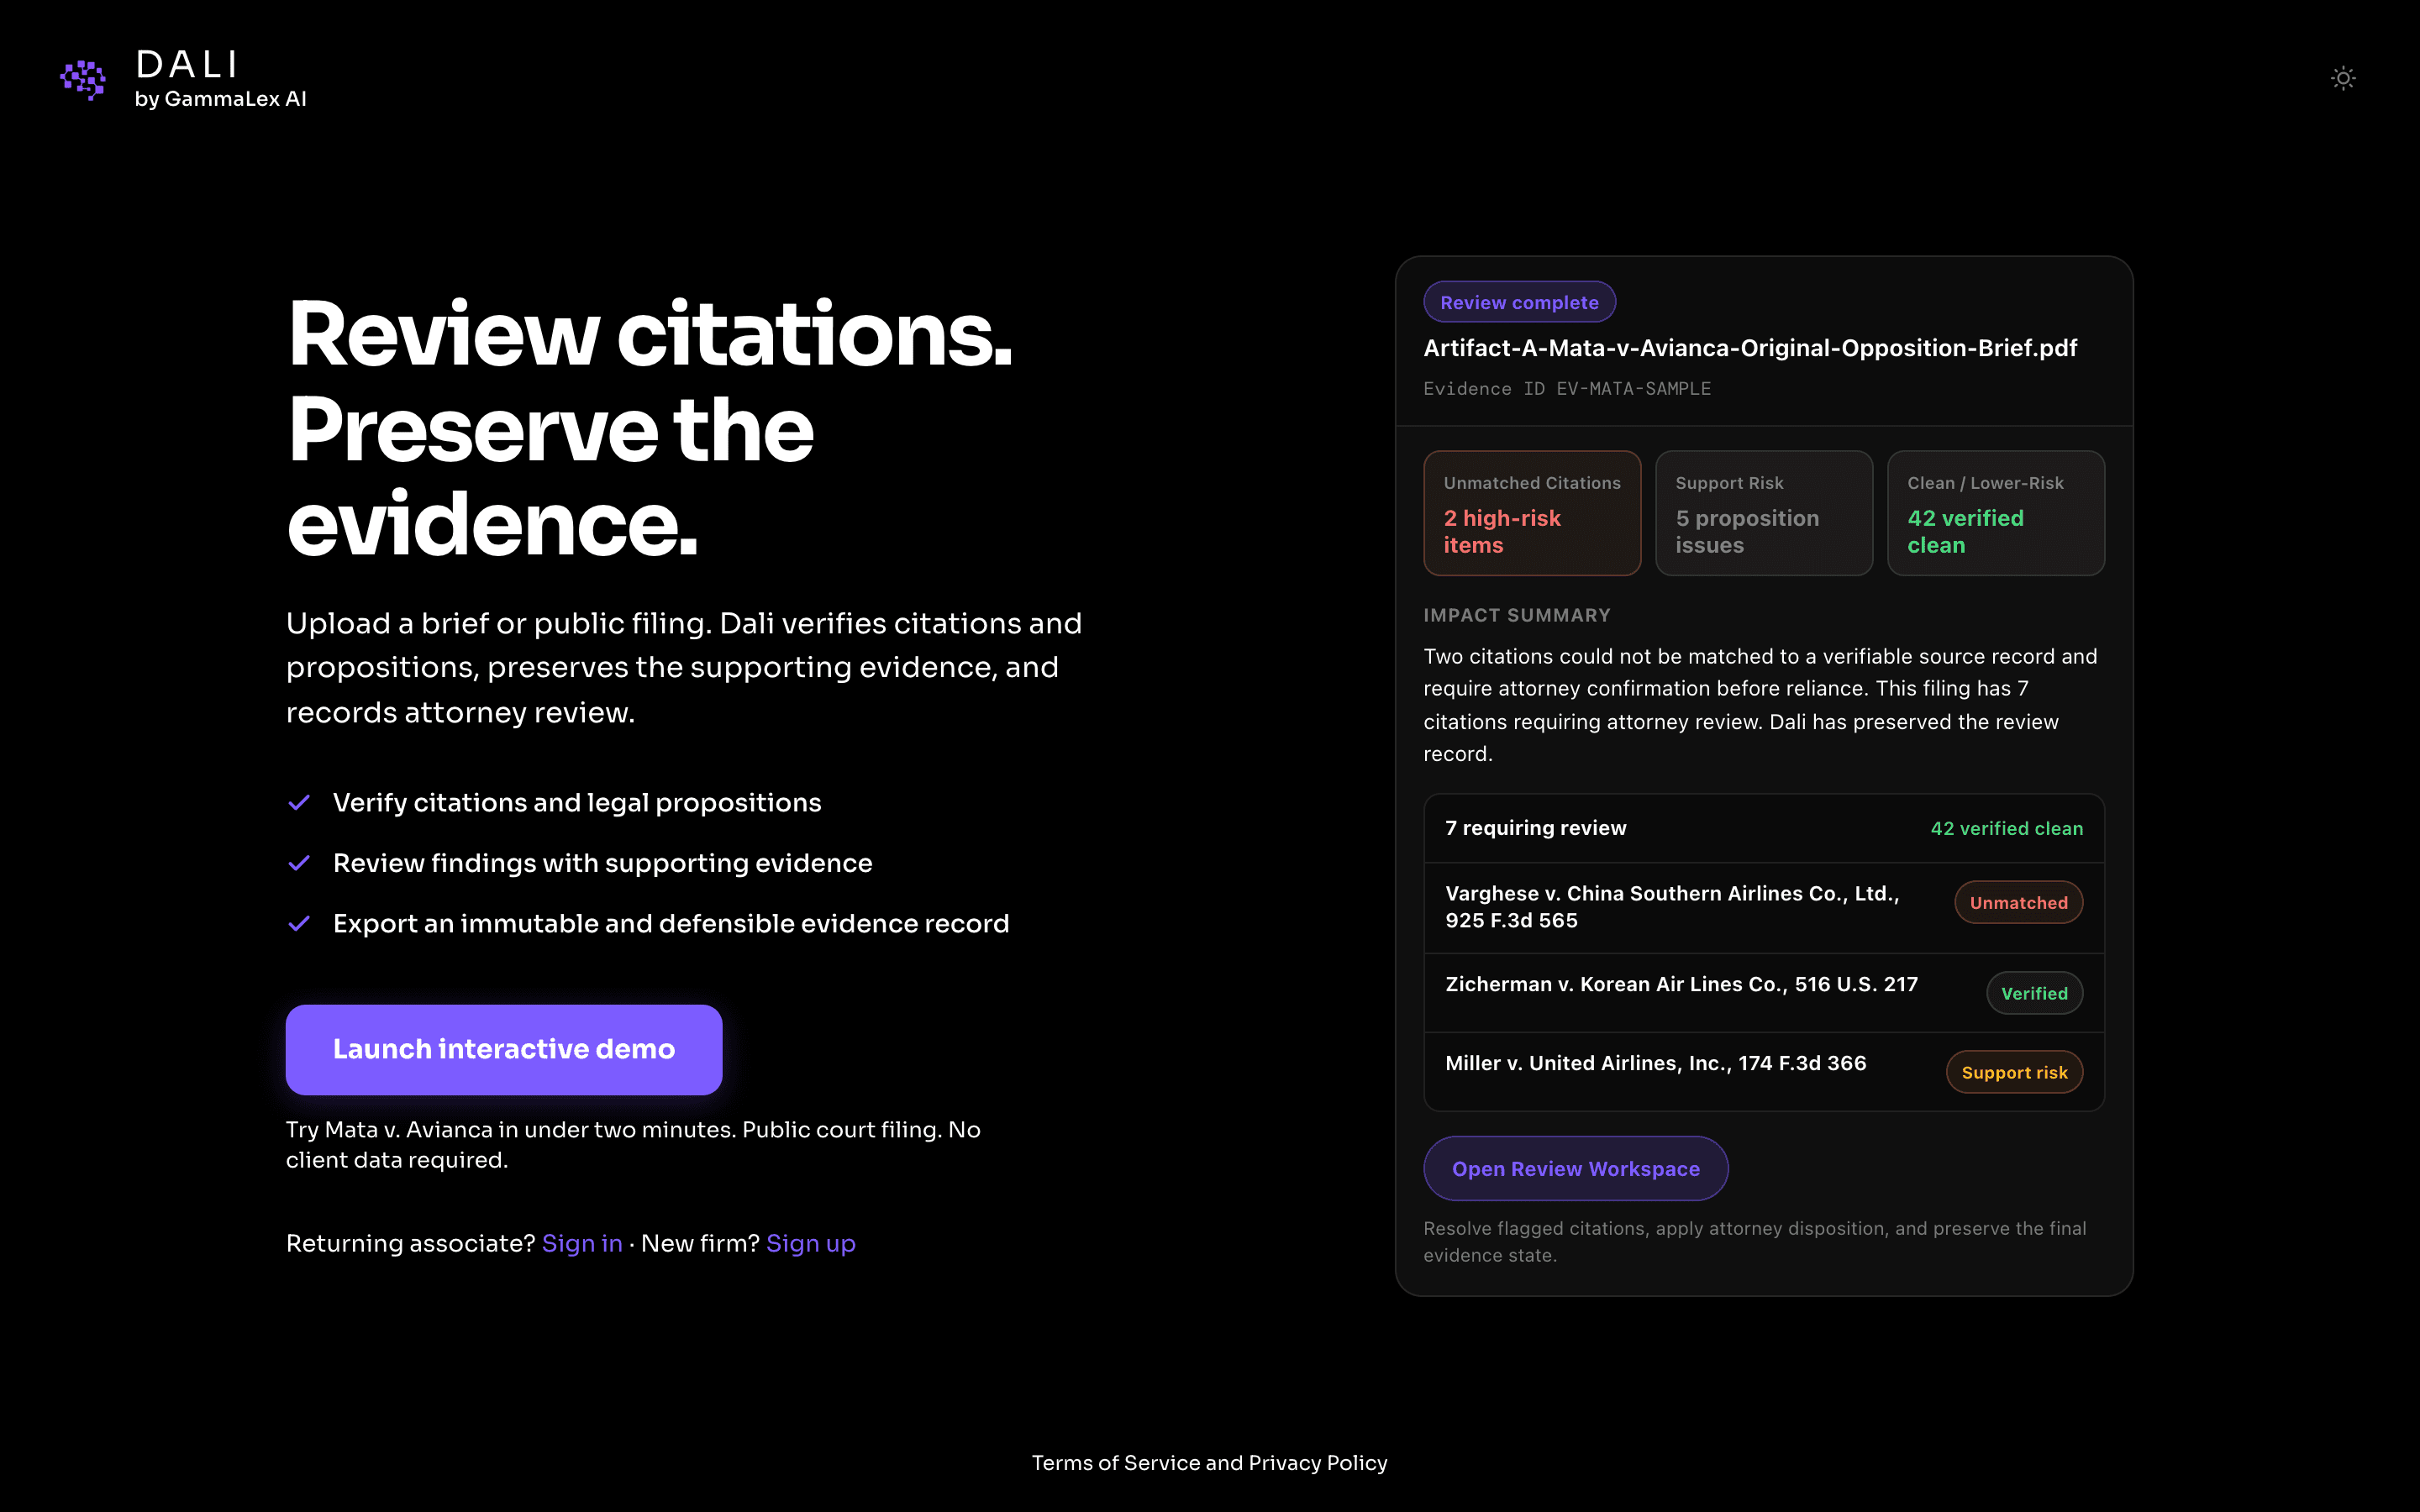
Task: Click checkmark beside 'Export an immutable' record
Action: tap(299, 923)
